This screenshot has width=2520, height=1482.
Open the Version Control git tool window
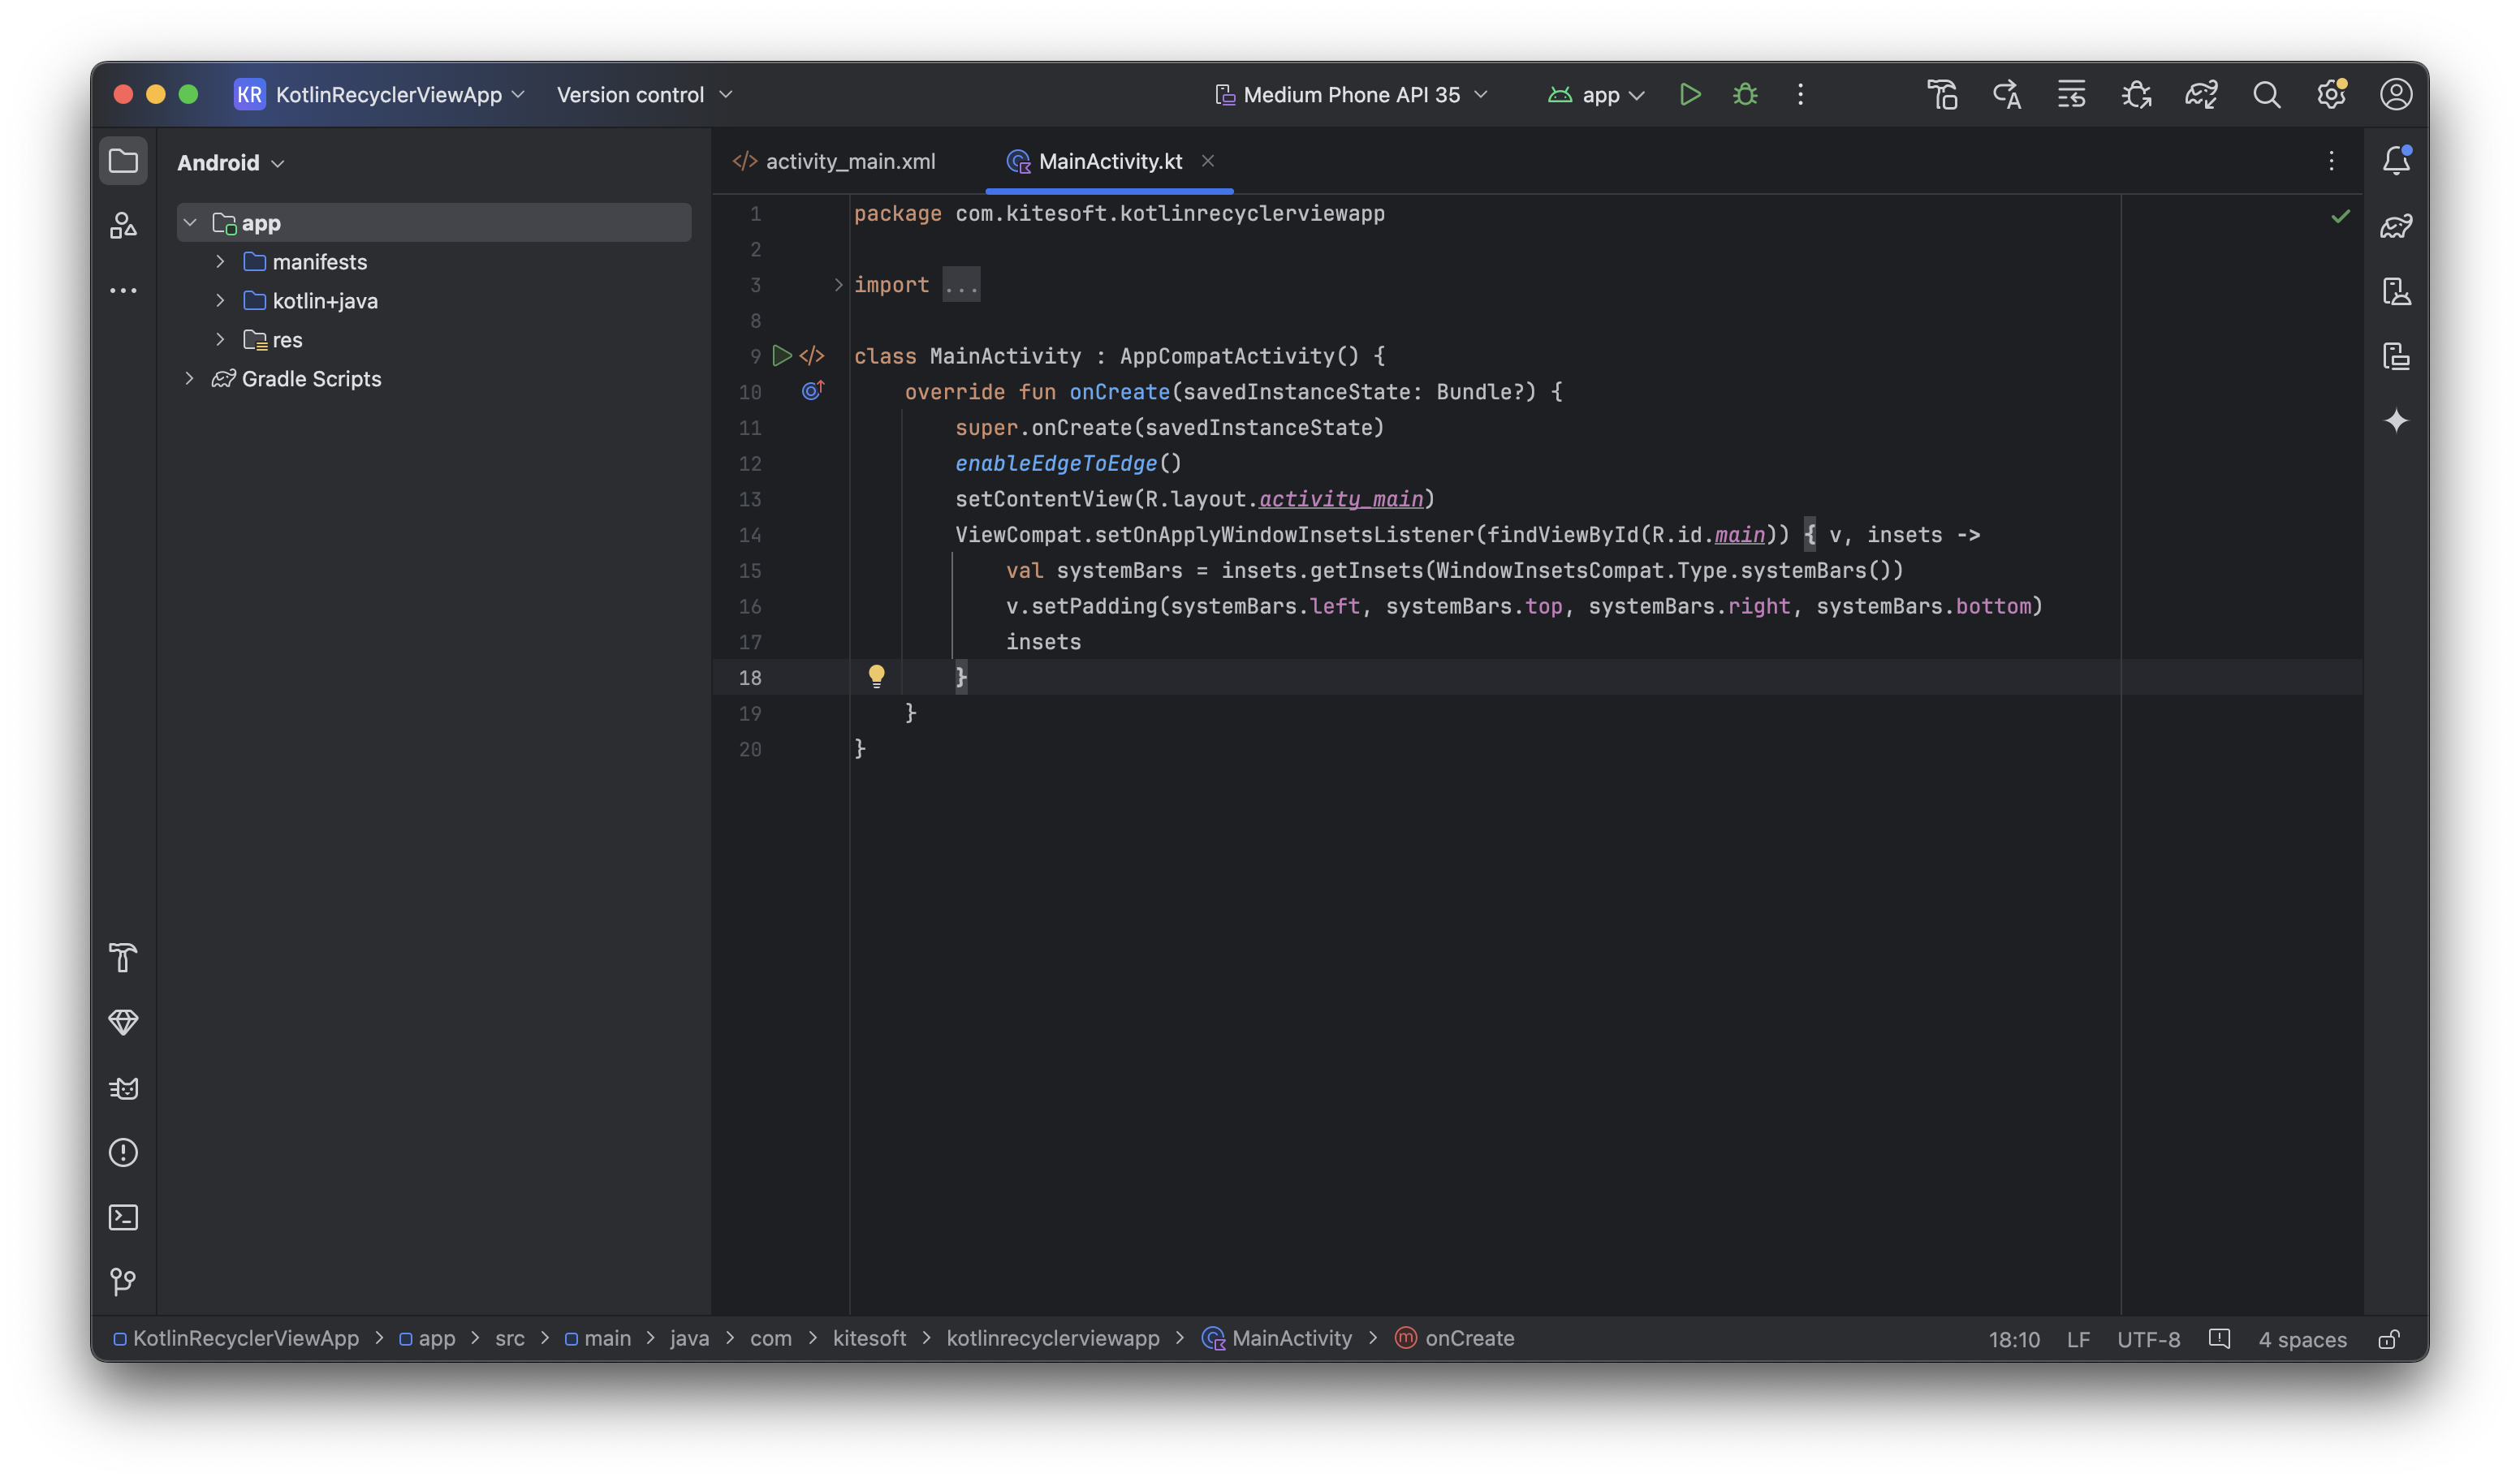click(x=123, y=1281)
